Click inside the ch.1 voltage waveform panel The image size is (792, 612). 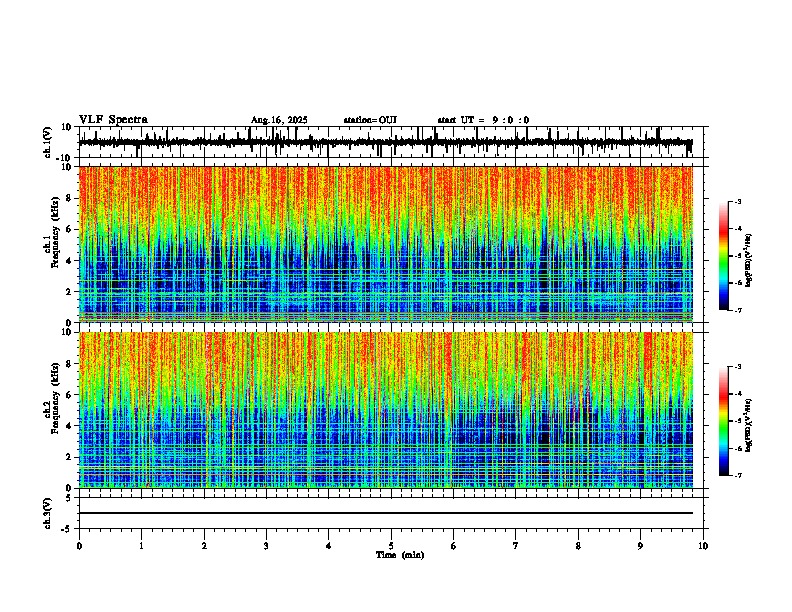pos(390,142)
